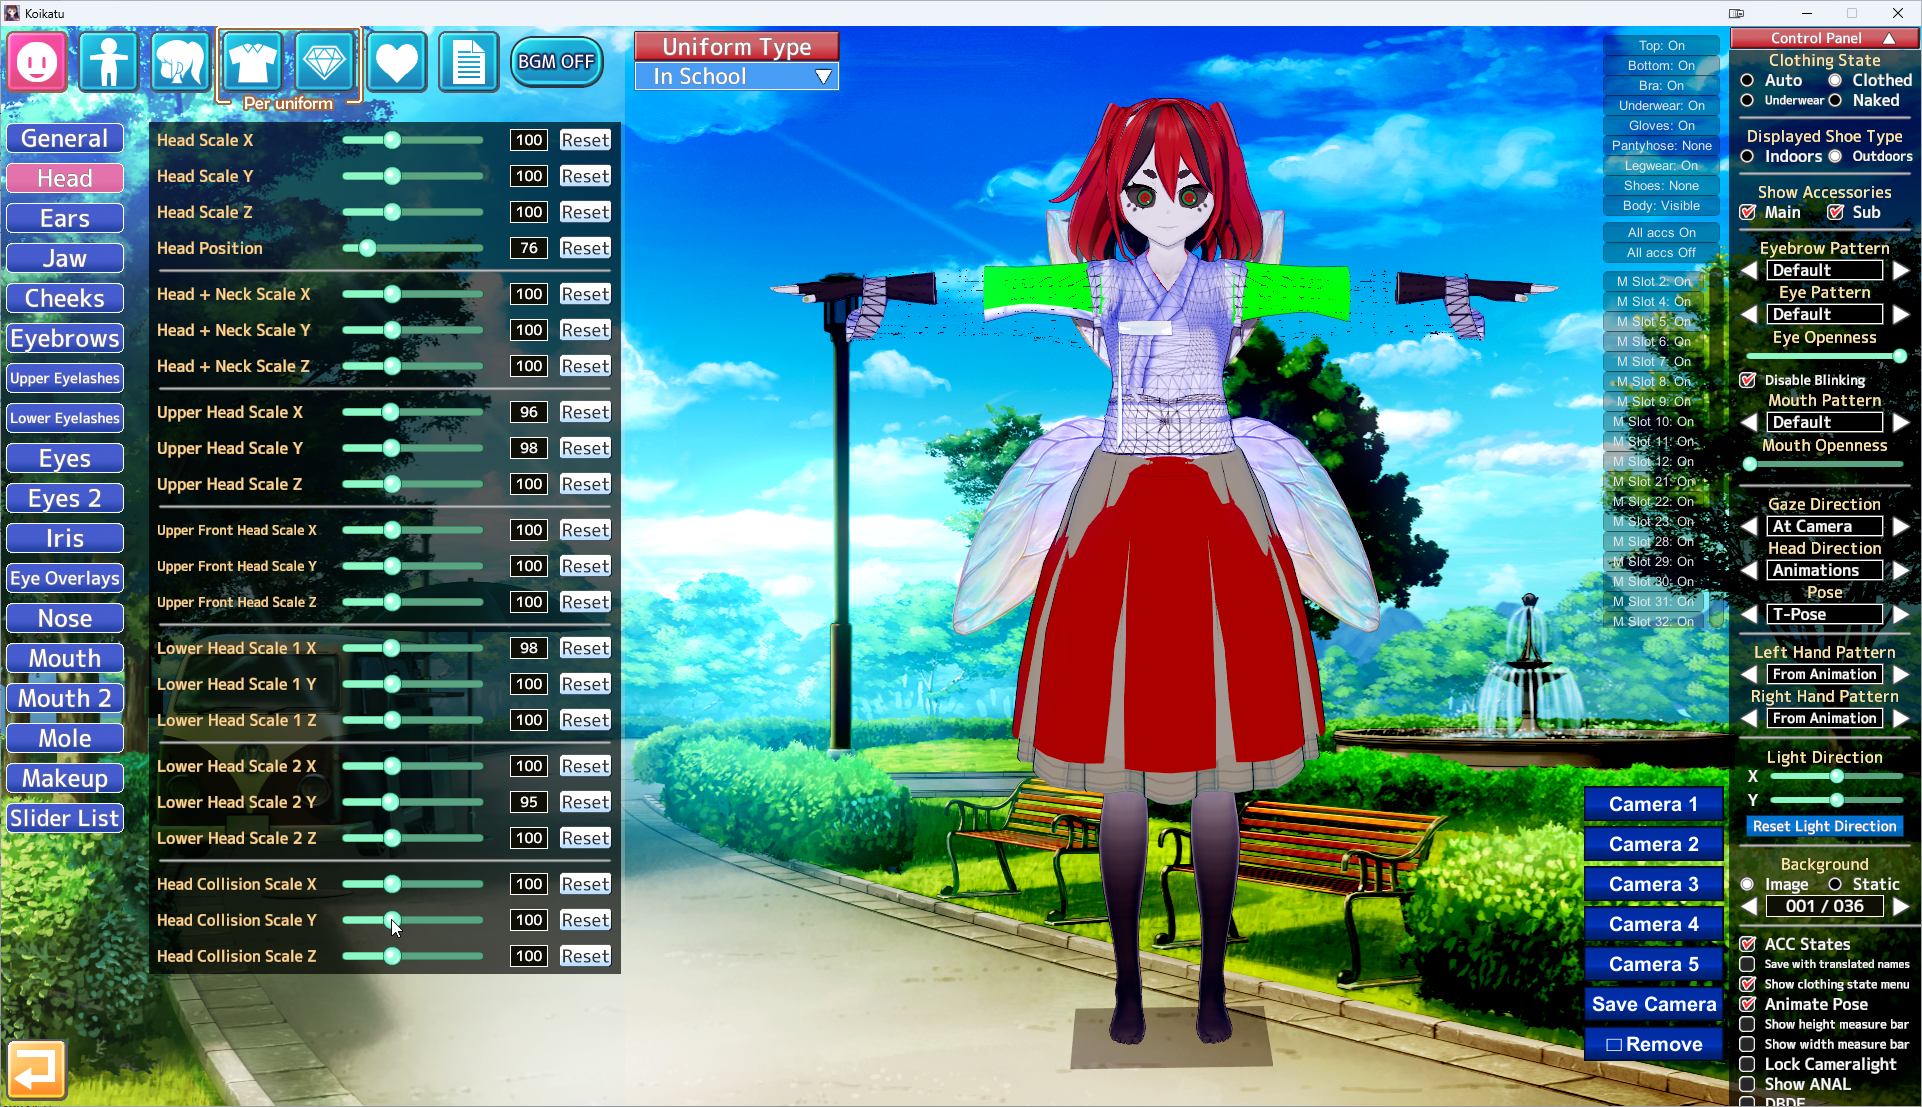Go to next Gaze Direction
This screenshot has height=1107, width=1922.
pyautogui.click(x=1900, y=526)
